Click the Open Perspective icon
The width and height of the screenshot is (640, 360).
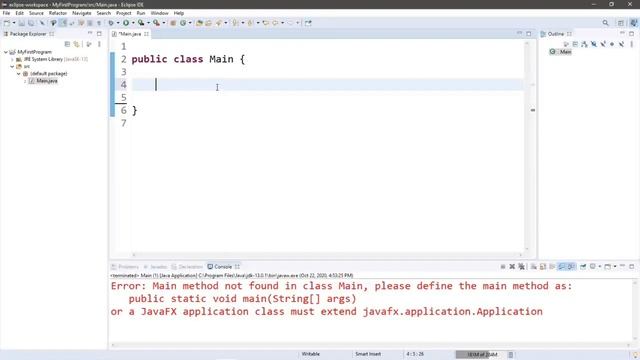click(620, 23)
